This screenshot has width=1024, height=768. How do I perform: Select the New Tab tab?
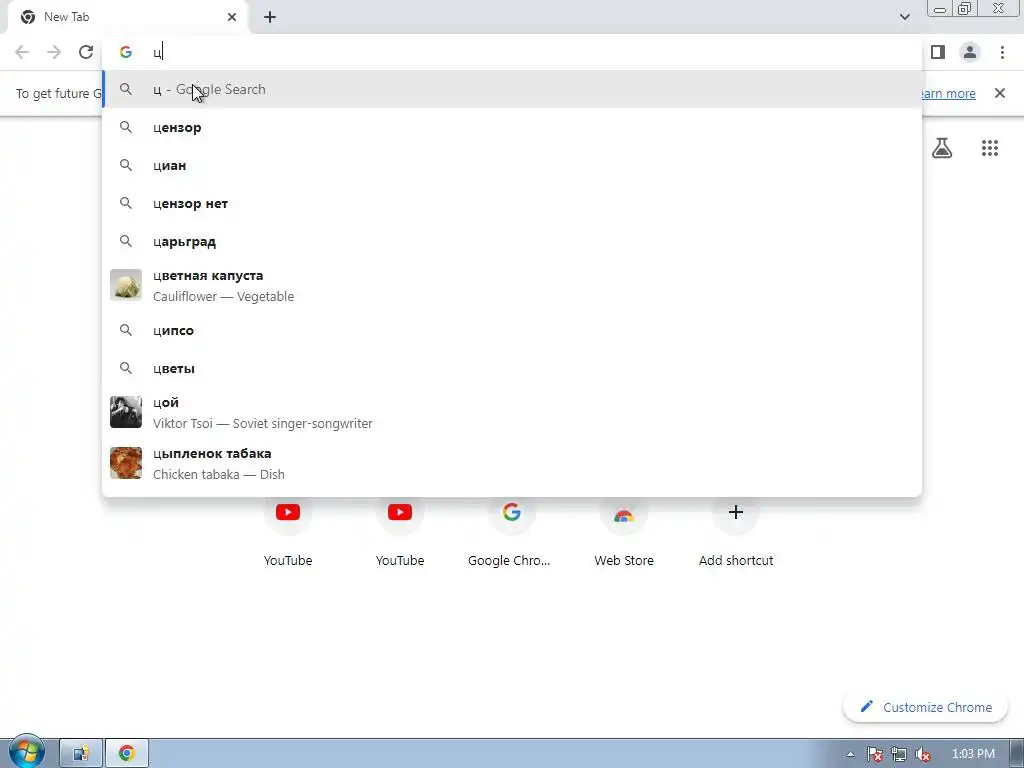(x=128, y=17)
